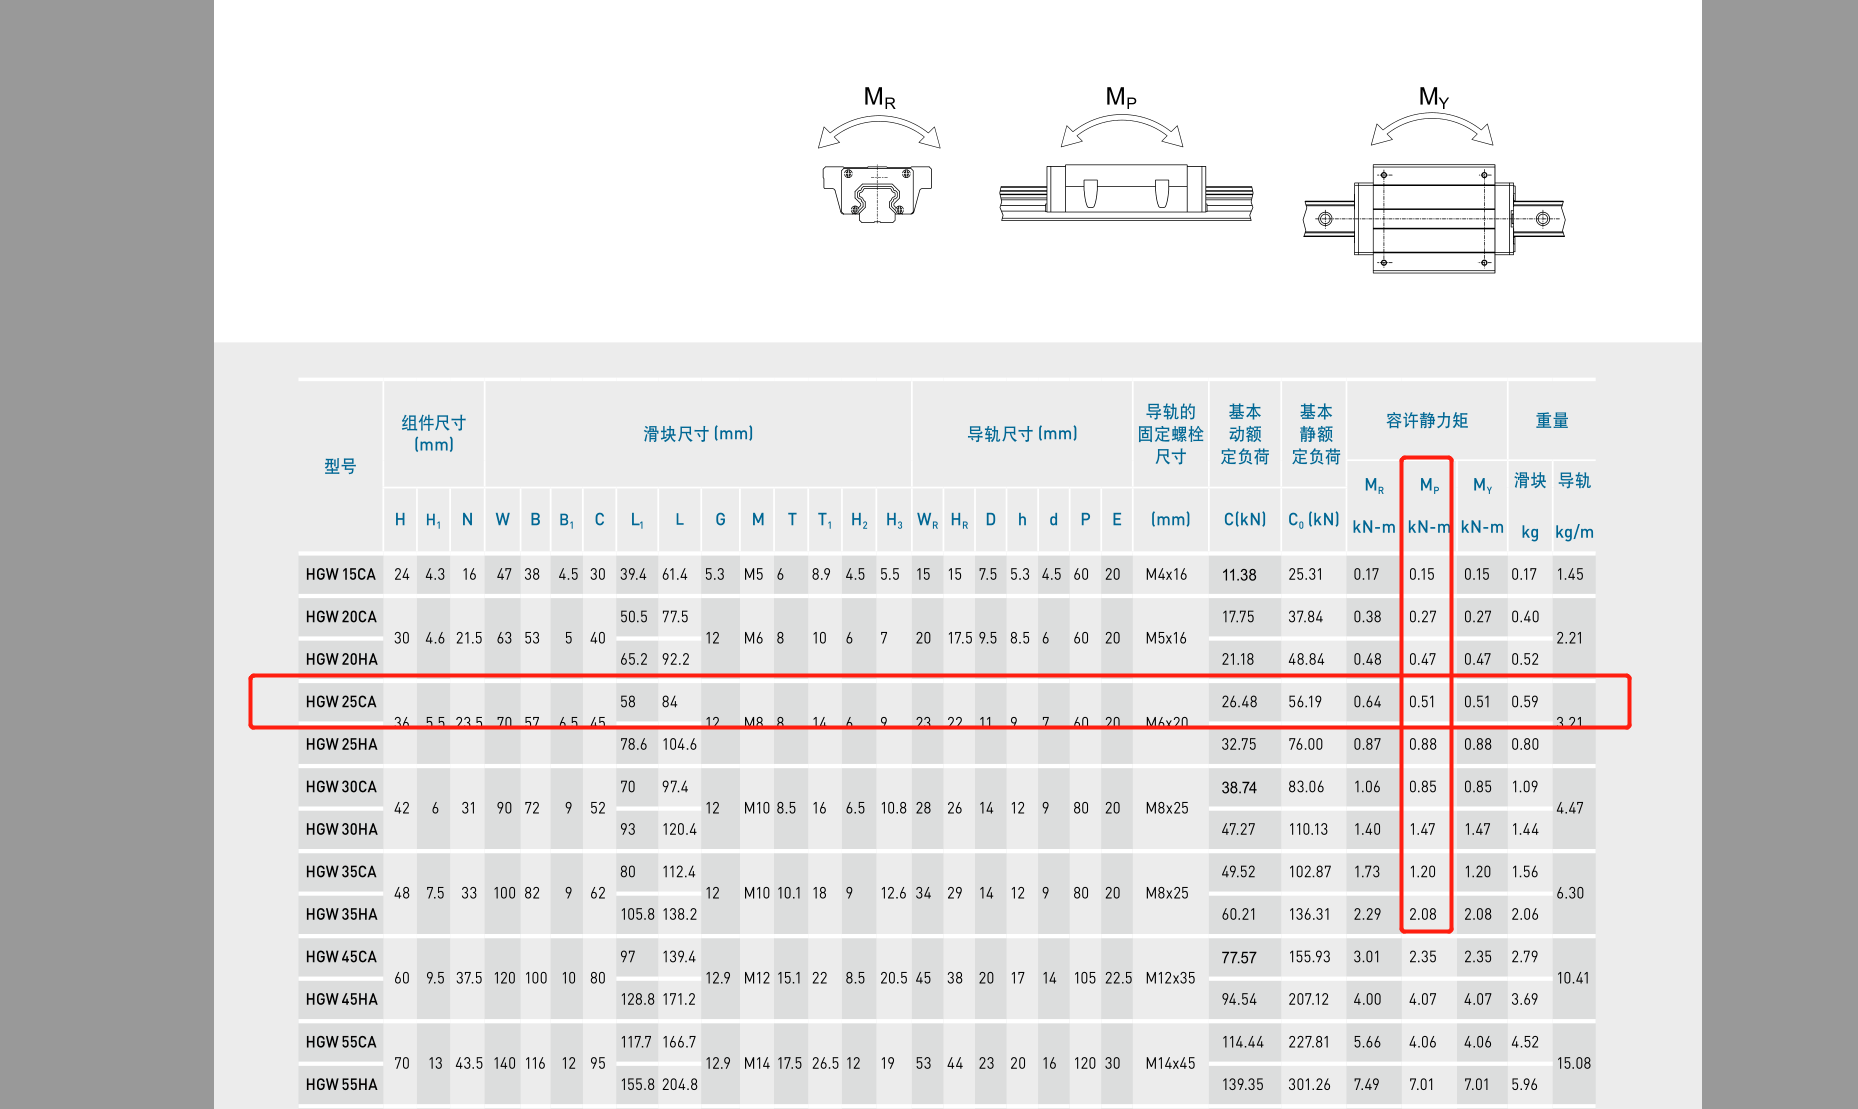Click the G column header
This screenshot has height=1109, width=1858.
click(720, 520)
